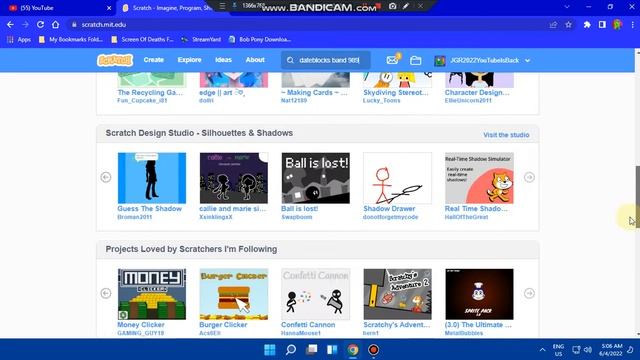640x360 pixels.
Task: Switch to the YouTube browser tab
Action: coord(59,8)
